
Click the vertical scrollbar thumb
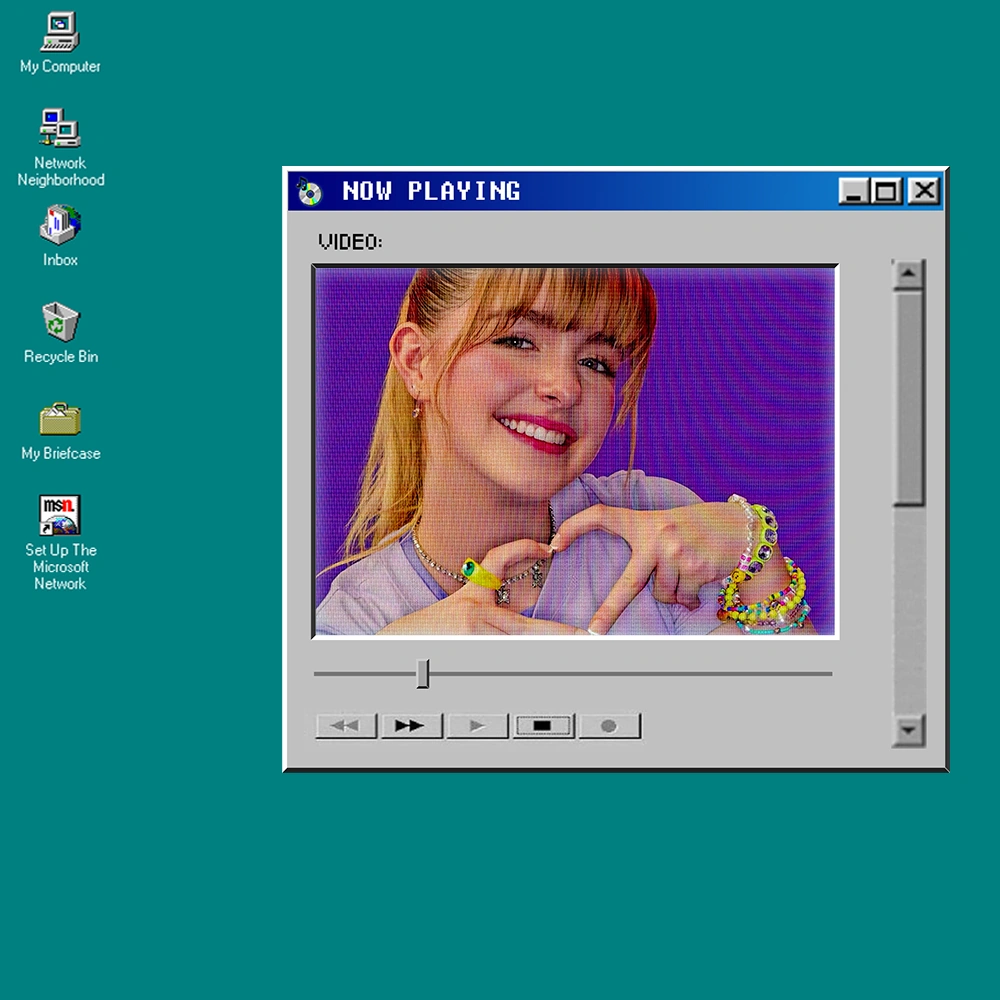(909, 397)
